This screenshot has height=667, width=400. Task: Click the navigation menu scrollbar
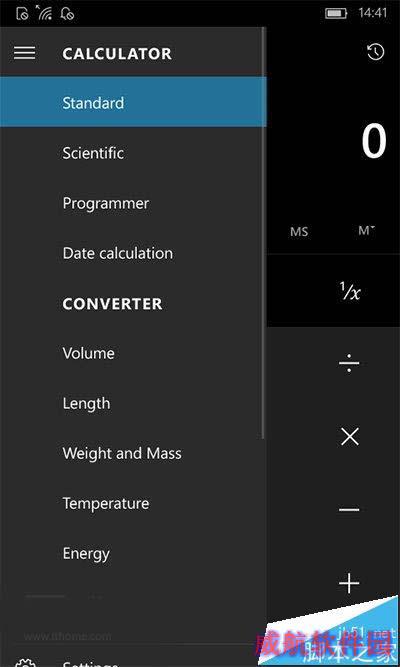[x=264, y=233]
